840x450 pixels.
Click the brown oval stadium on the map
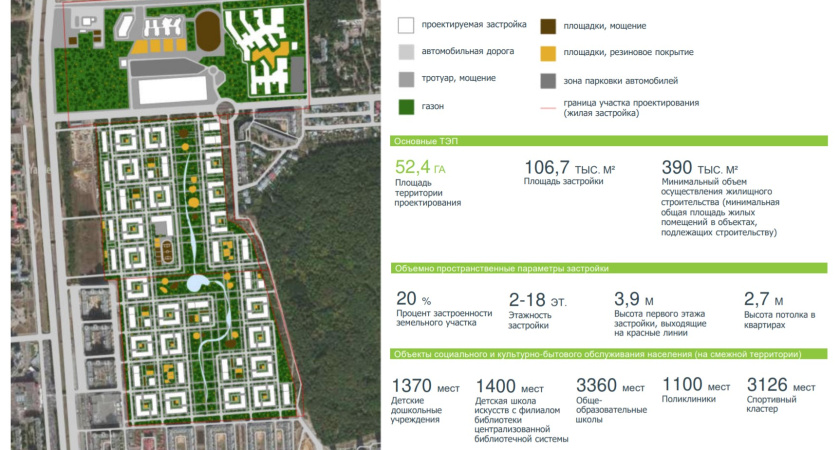point(207,33)
